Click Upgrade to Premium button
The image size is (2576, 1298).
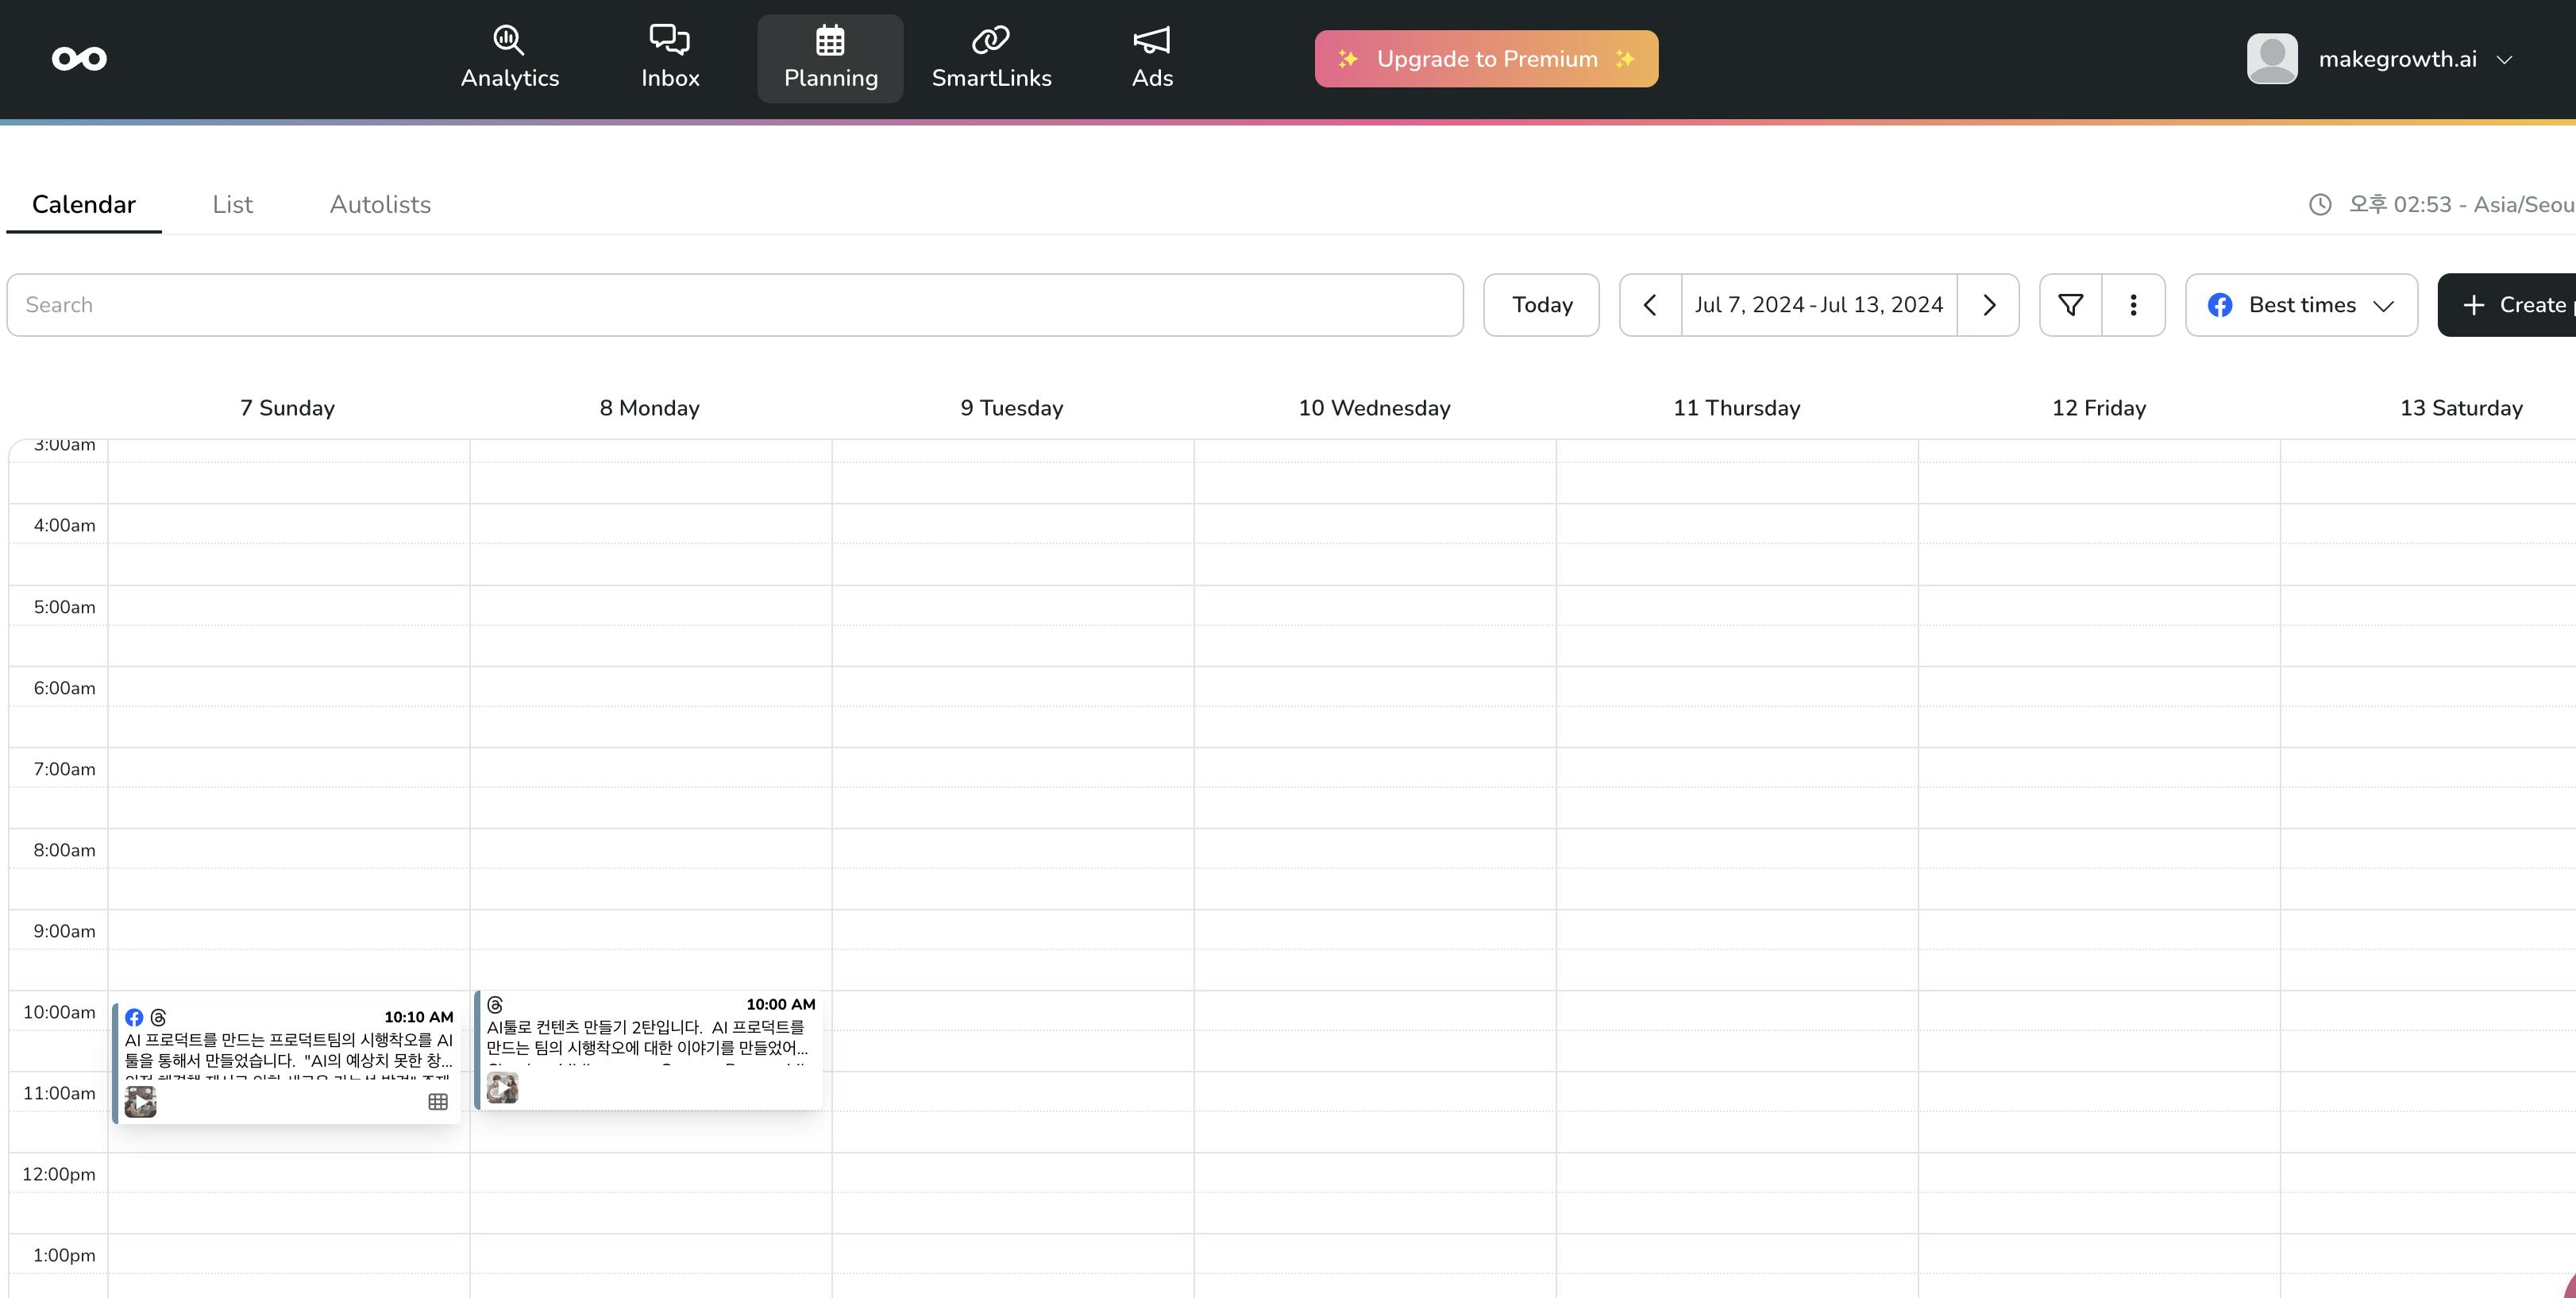point(1485,59)
